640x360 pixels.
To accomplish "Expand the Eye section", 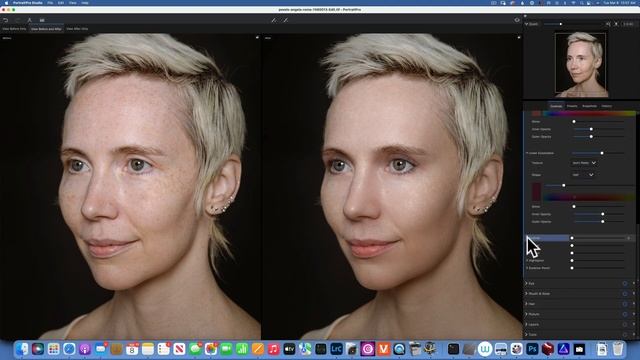I will 527,283.
